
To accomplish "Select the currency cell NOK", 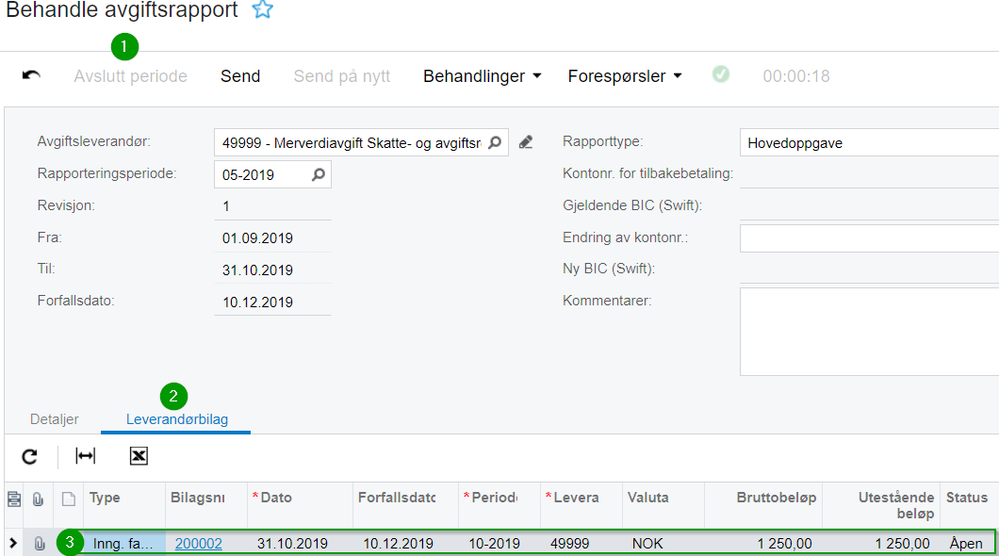I will (647, 543).
